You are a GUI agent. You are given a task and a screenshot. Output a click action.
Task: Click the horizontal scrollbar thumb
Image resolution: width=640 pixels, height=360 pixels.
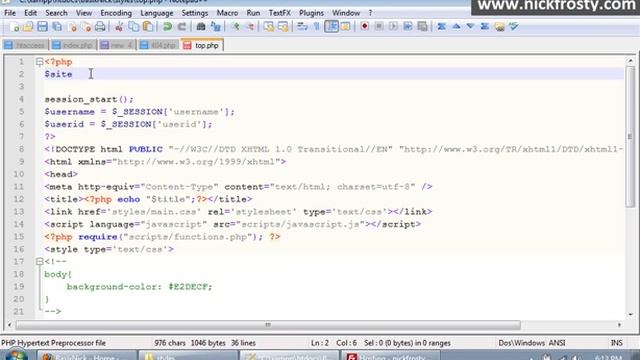[268, 325]
